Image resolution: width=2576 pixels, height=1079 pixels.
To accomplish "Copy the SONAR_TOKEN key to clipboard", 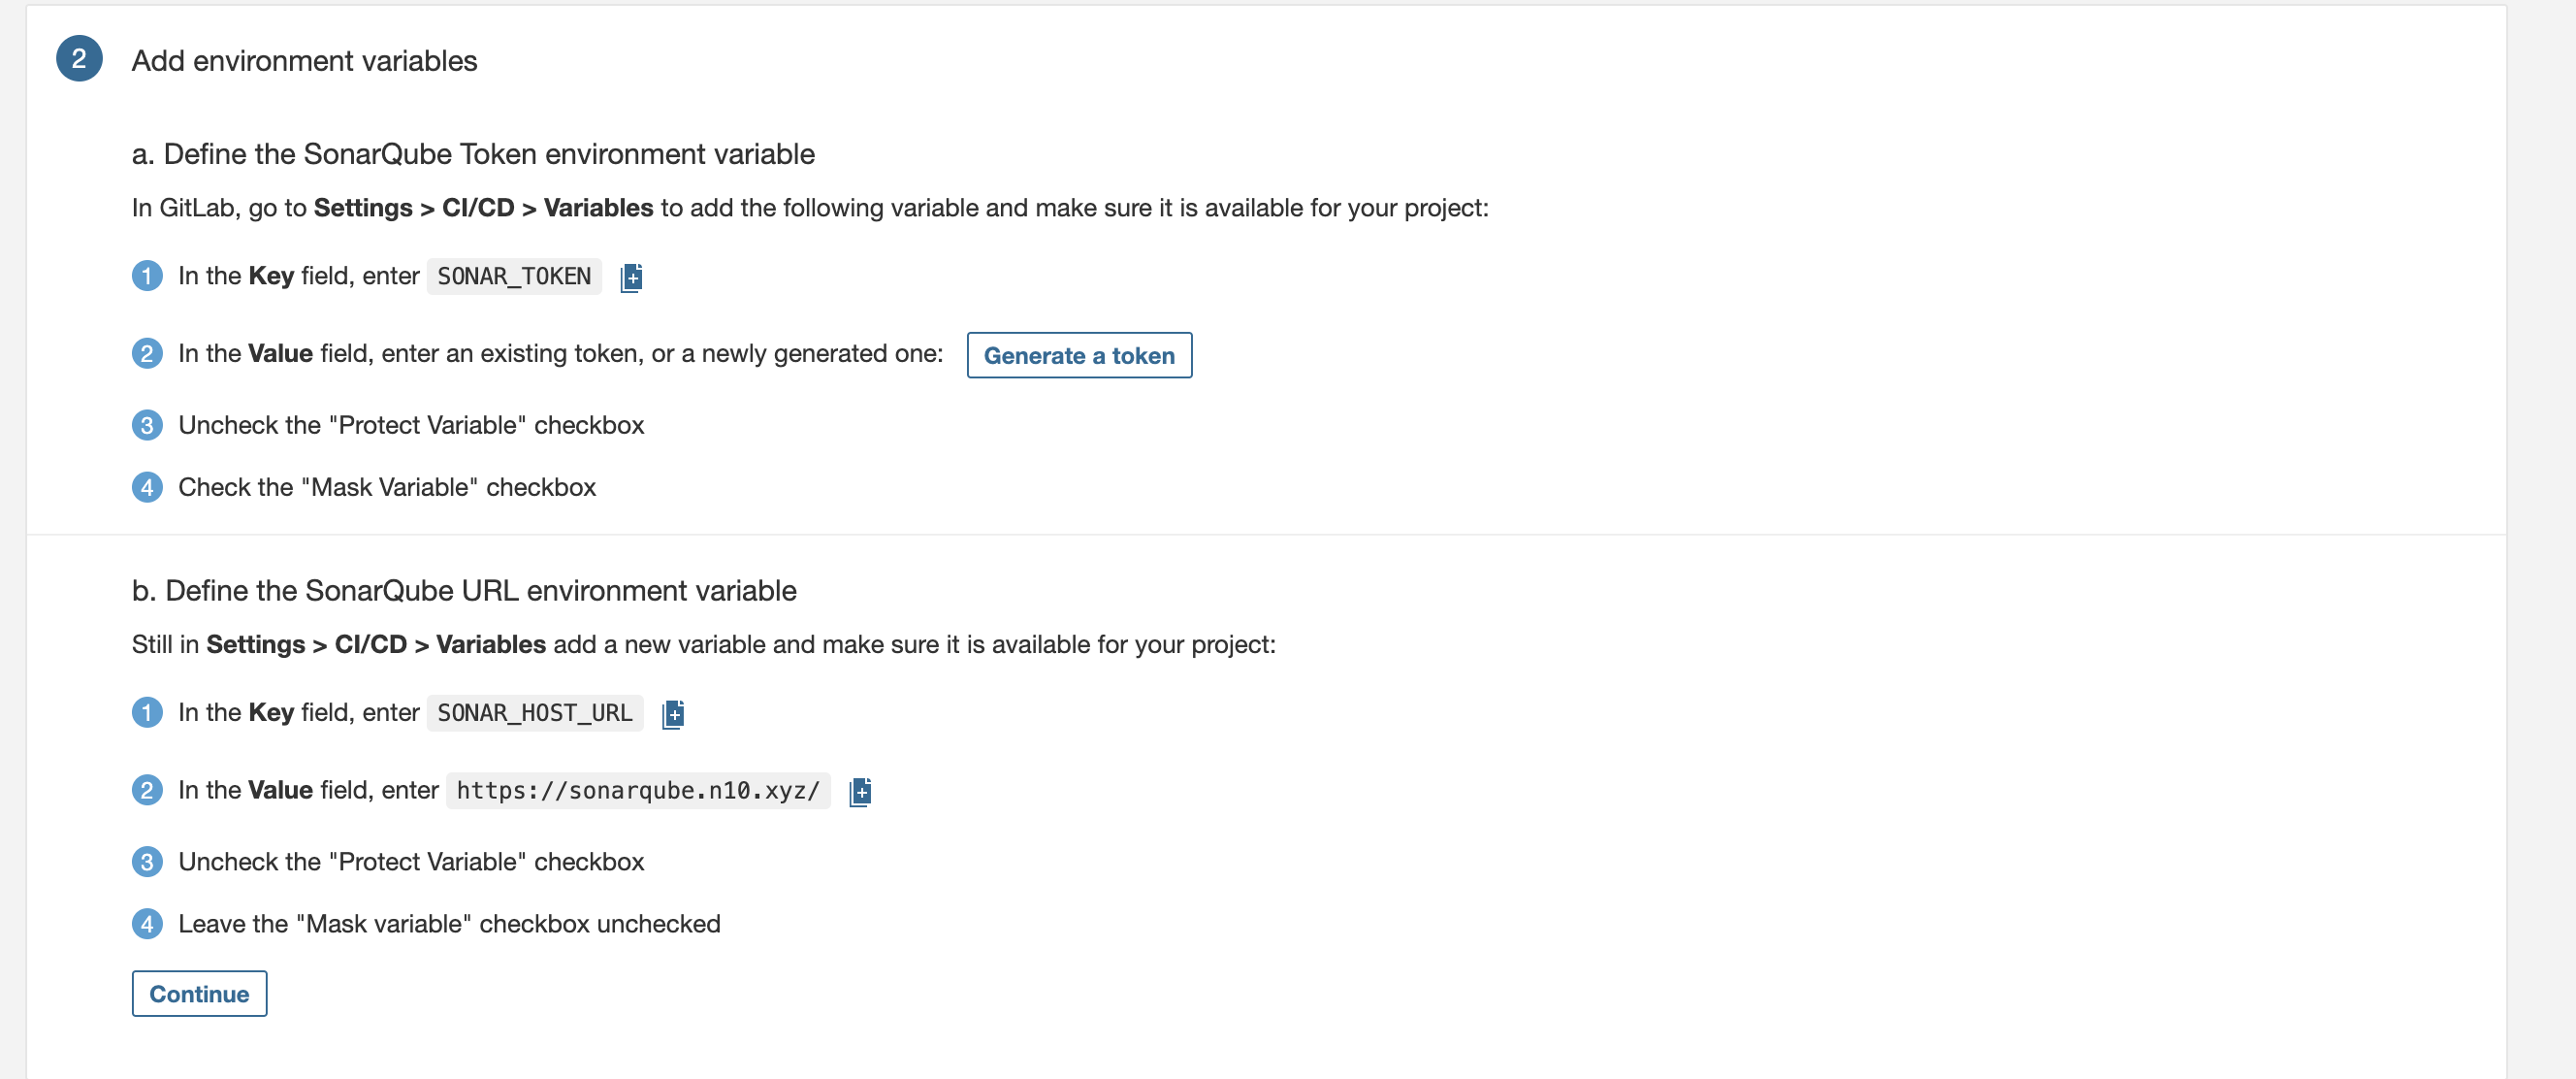I will click(631, 277).
